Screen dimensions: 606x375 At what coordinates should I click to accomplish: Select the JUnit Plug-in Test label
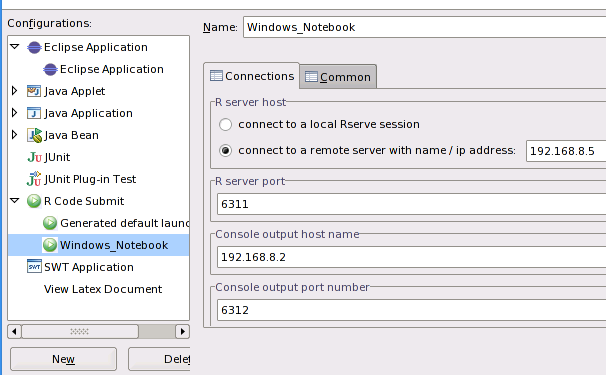(90, 179)
